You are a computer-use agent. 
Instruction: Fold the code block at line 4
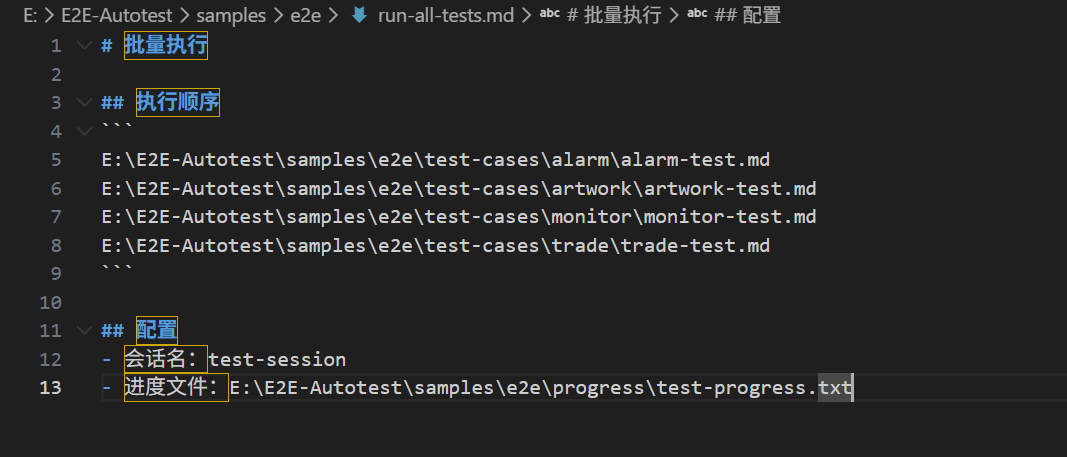(x=84, y=131)
